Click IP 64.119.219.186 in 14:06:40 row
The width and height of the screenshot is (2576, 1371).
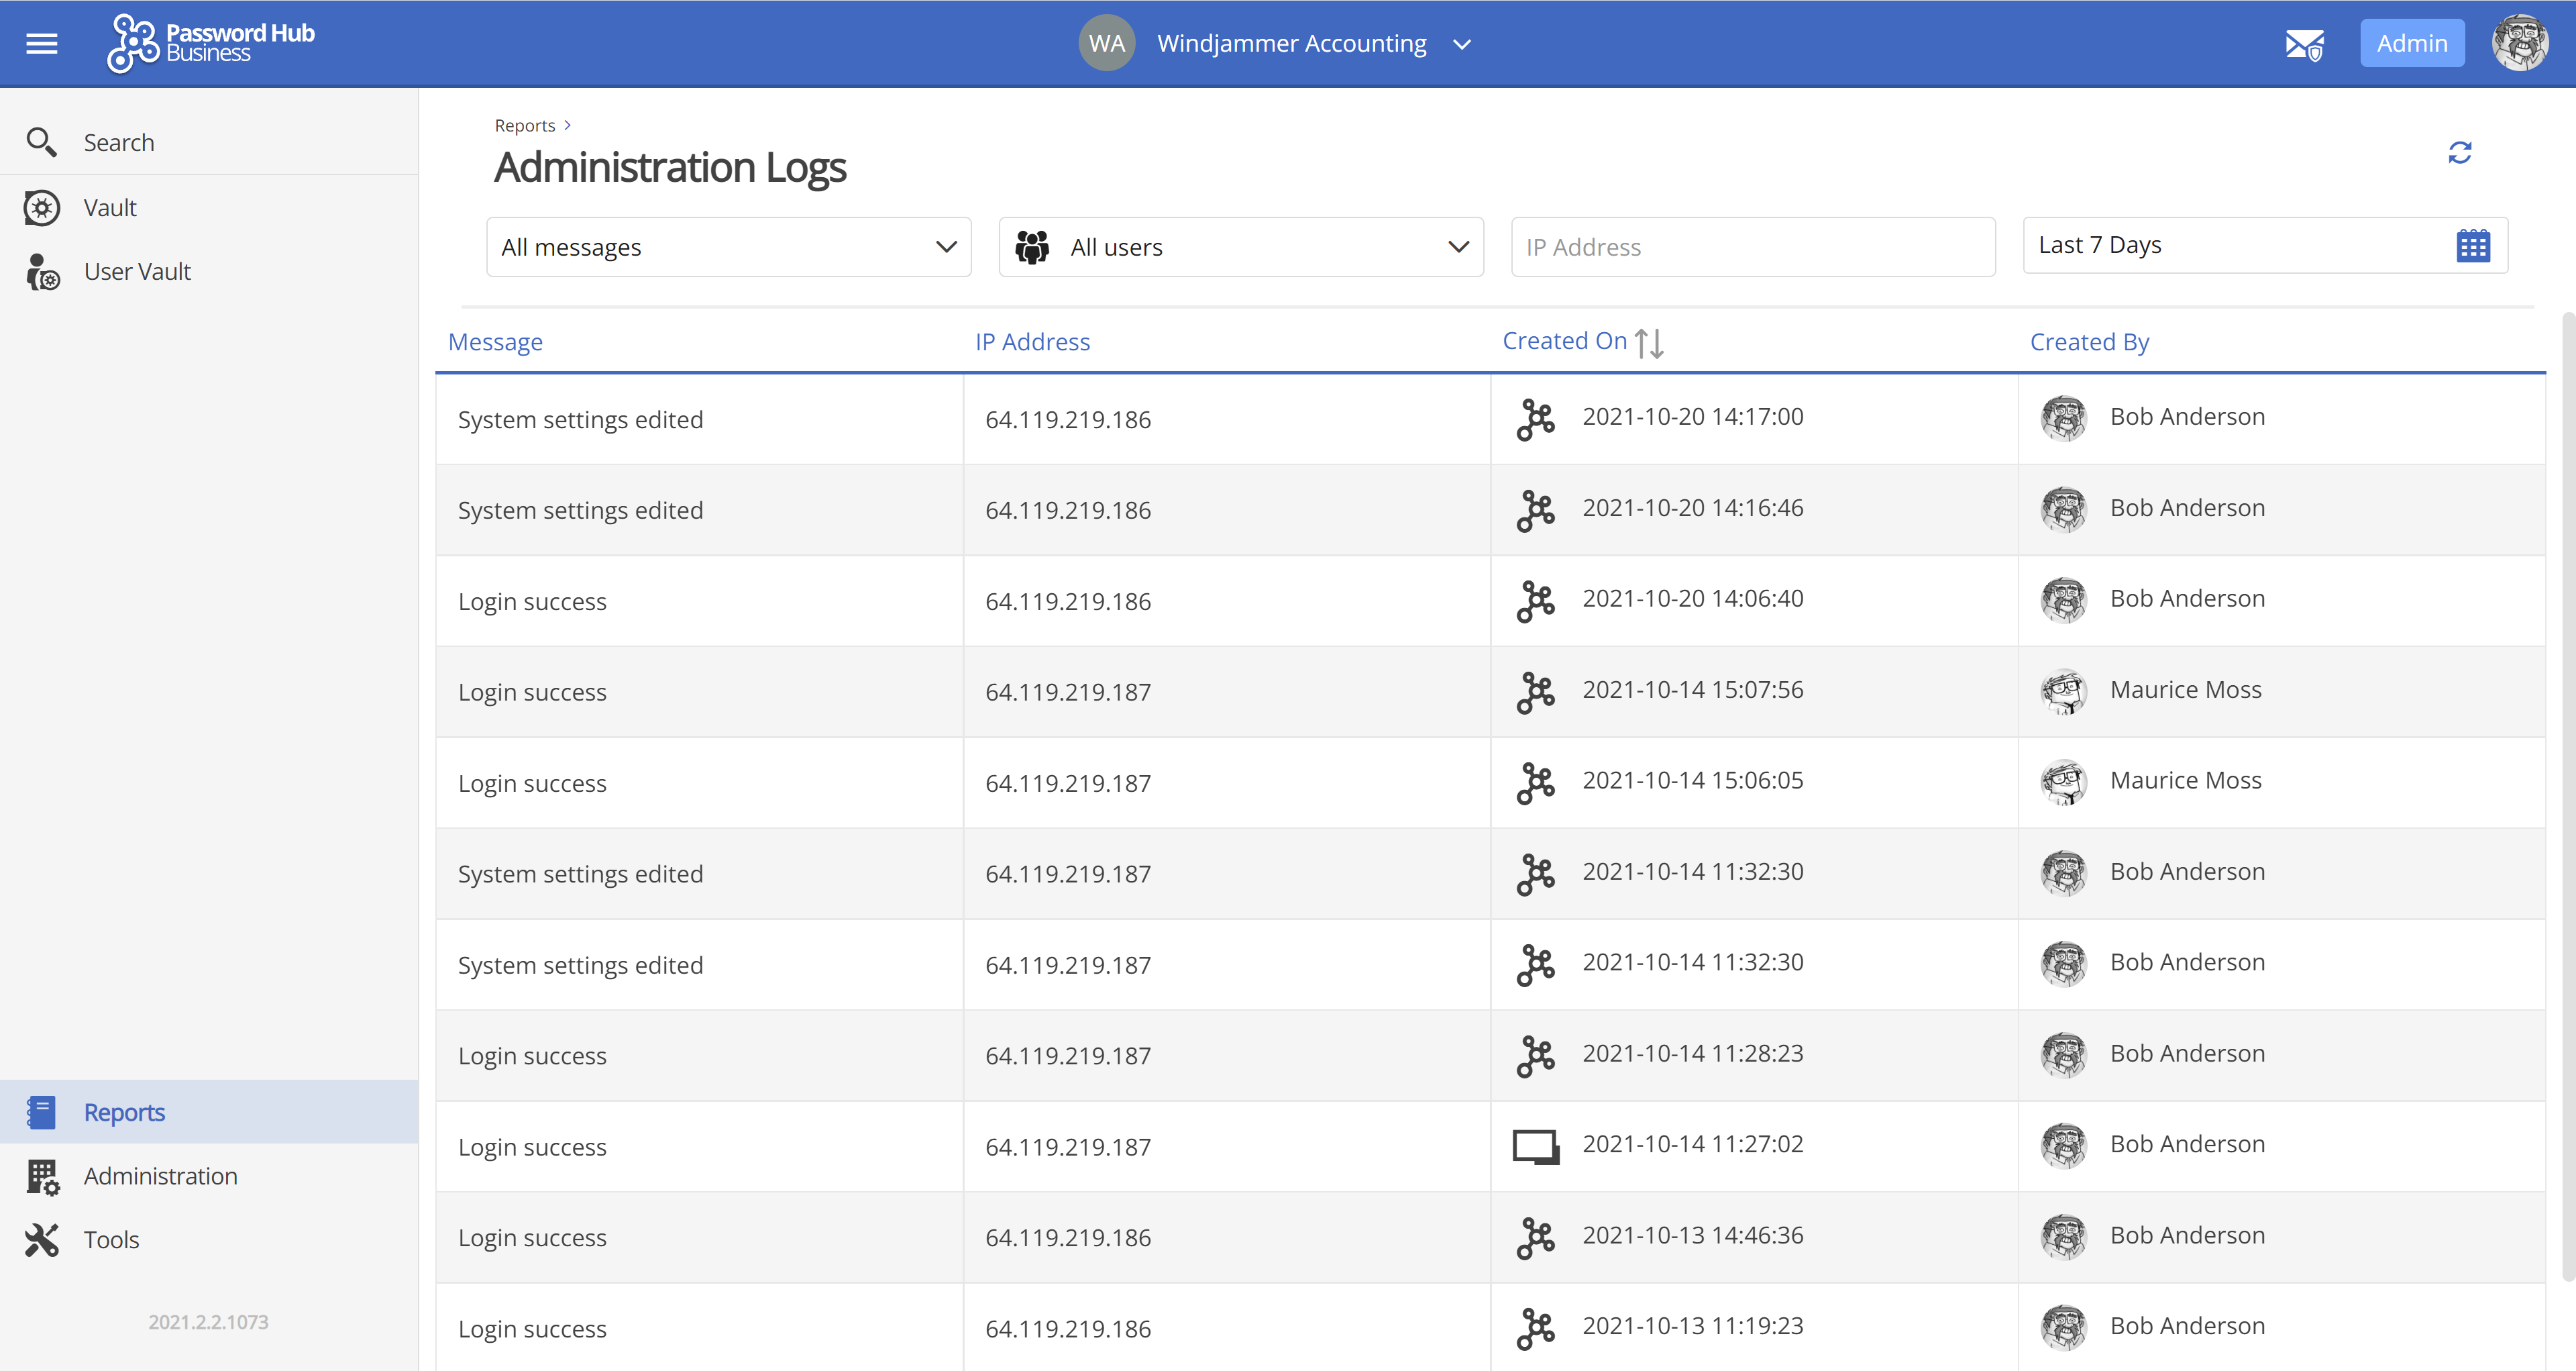point(1067,601)
